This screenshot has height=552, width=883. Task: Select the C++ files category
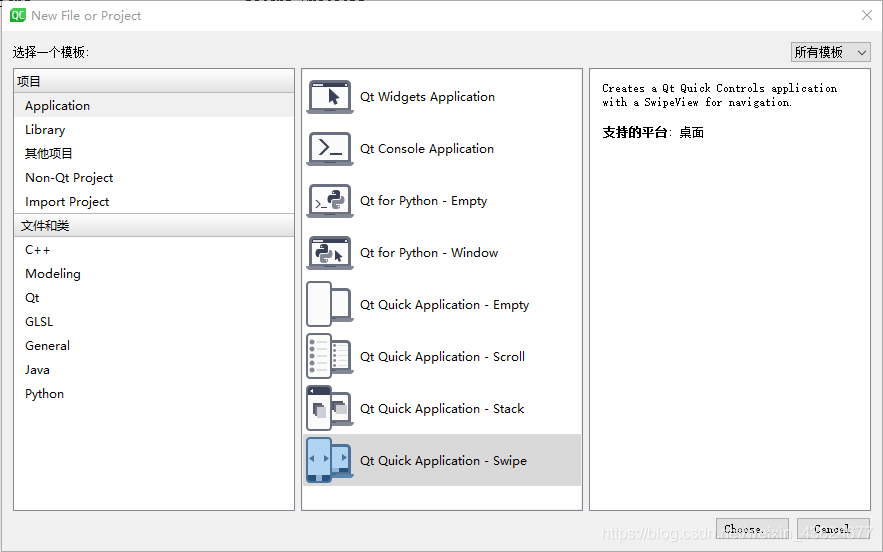click(x=154, y=250)
